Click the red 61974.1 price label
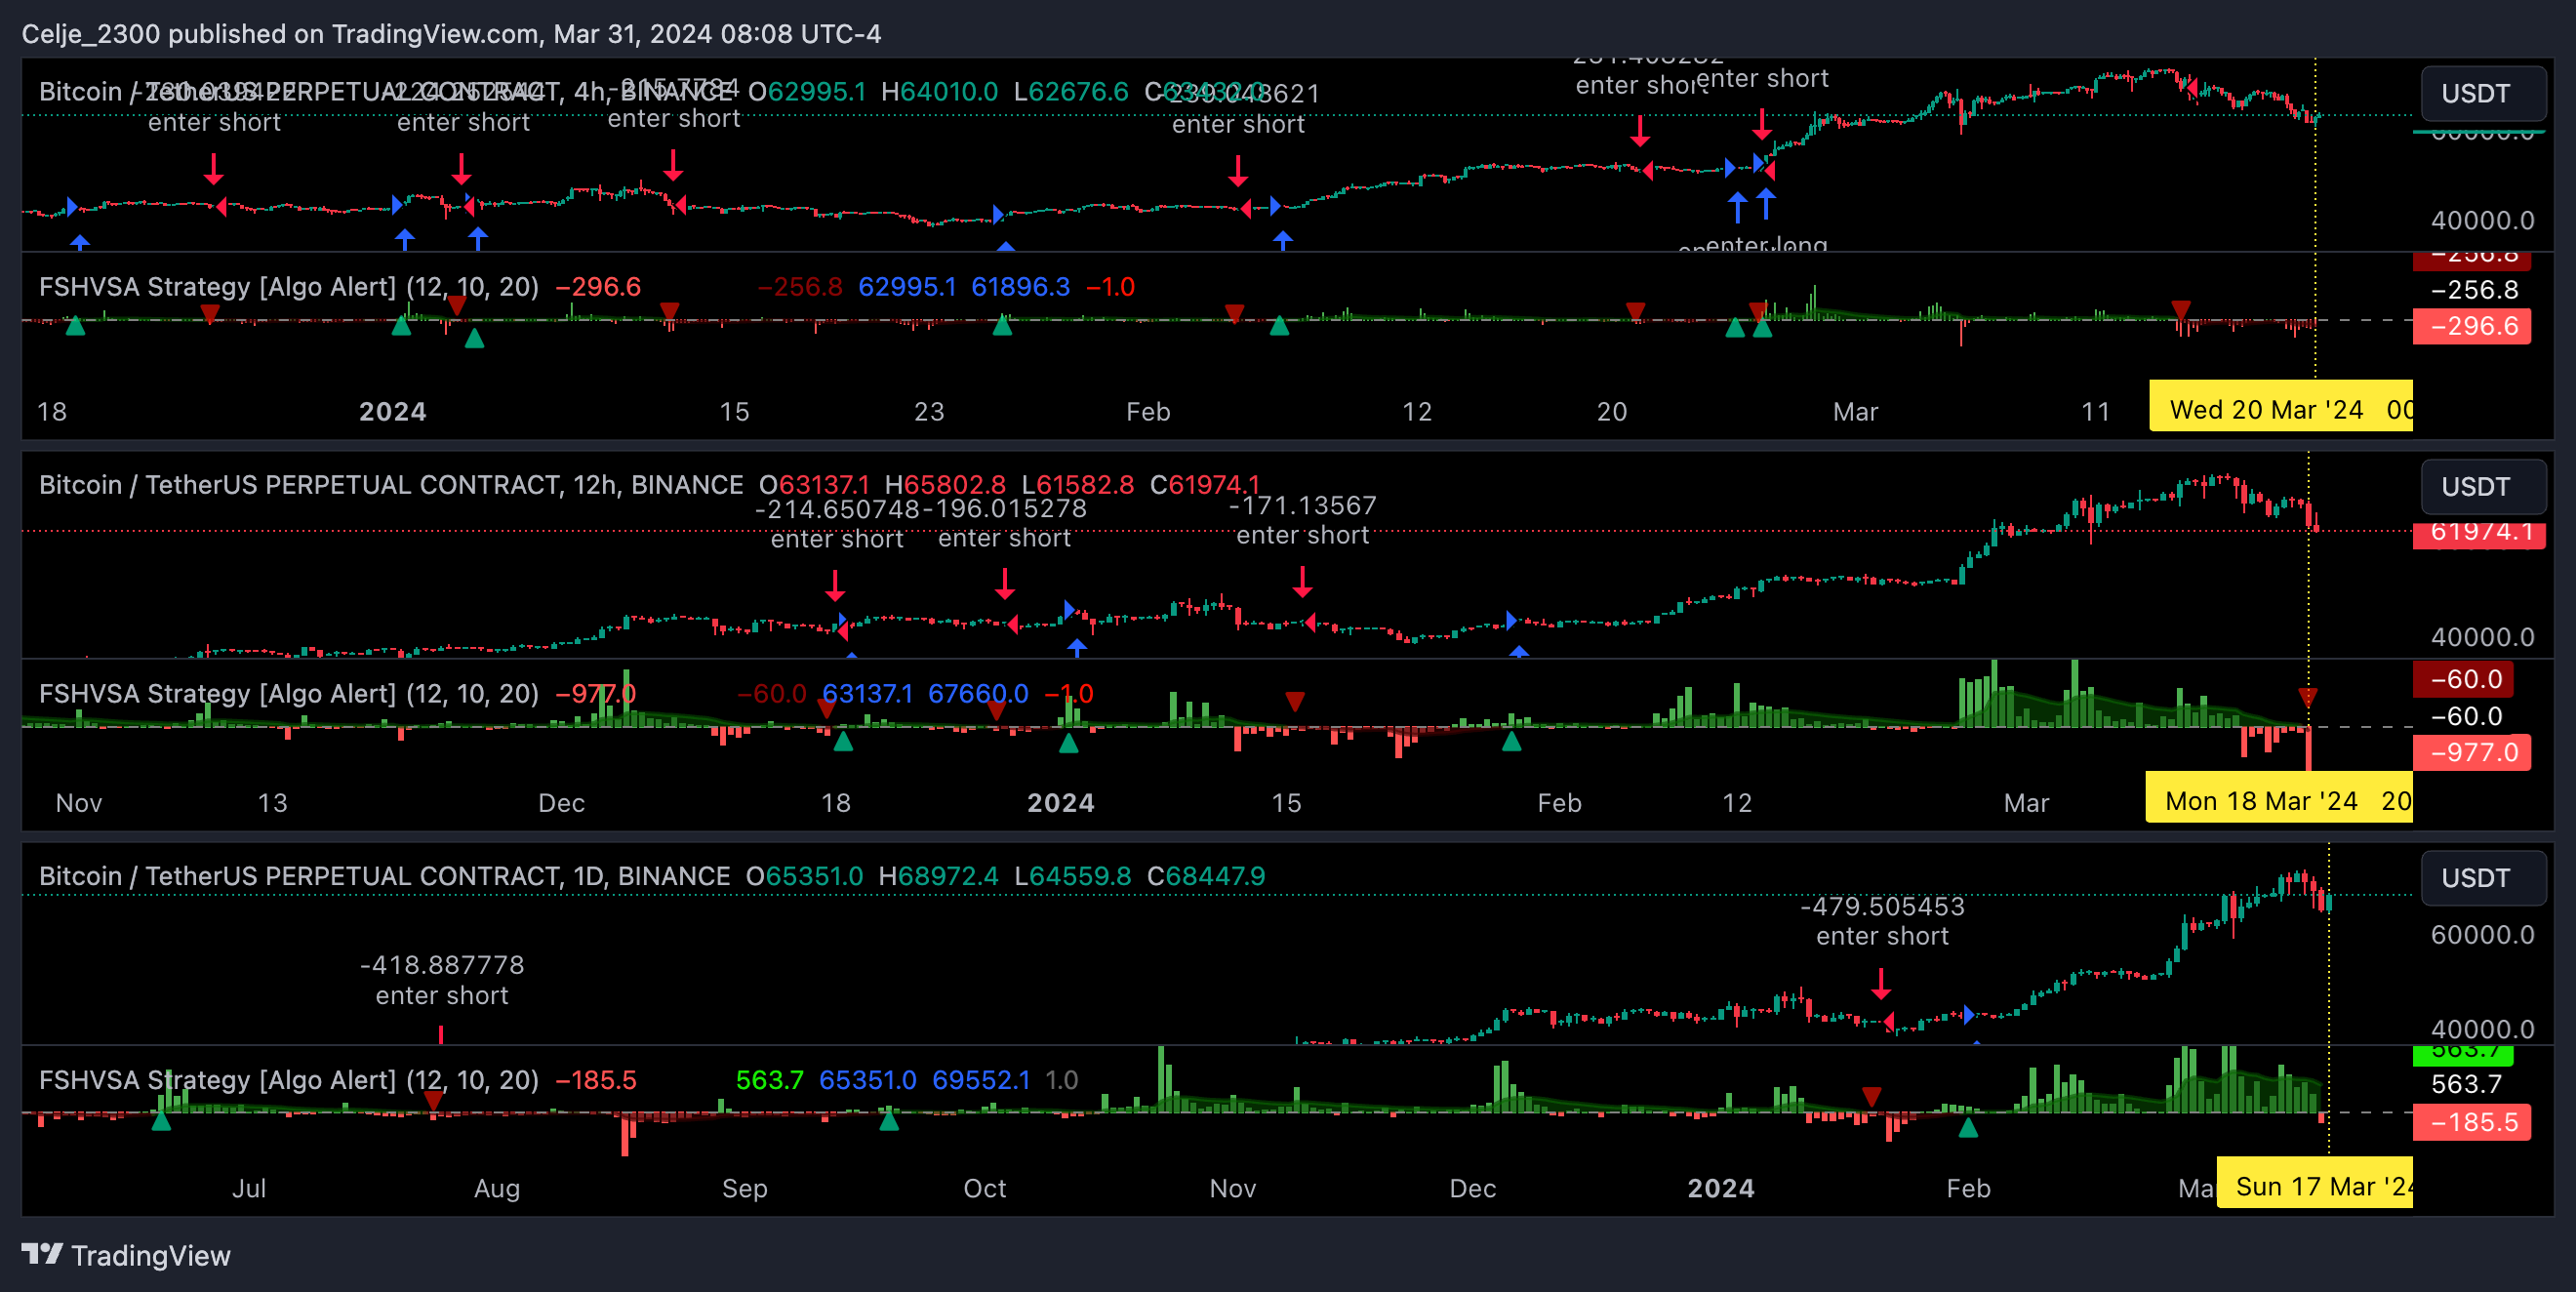 coord(2479,533)
